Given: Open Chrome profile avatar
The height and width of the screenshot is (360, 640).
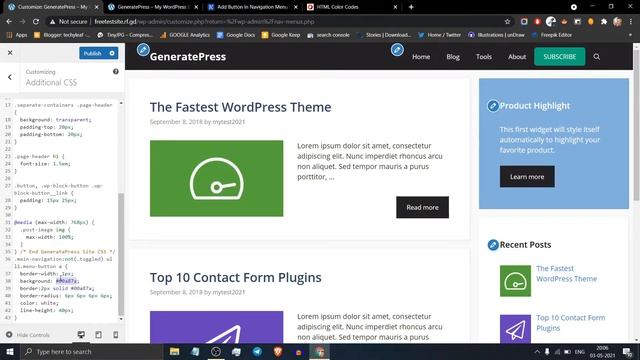Looking at the screenshot, I should [x=617, y=22].
